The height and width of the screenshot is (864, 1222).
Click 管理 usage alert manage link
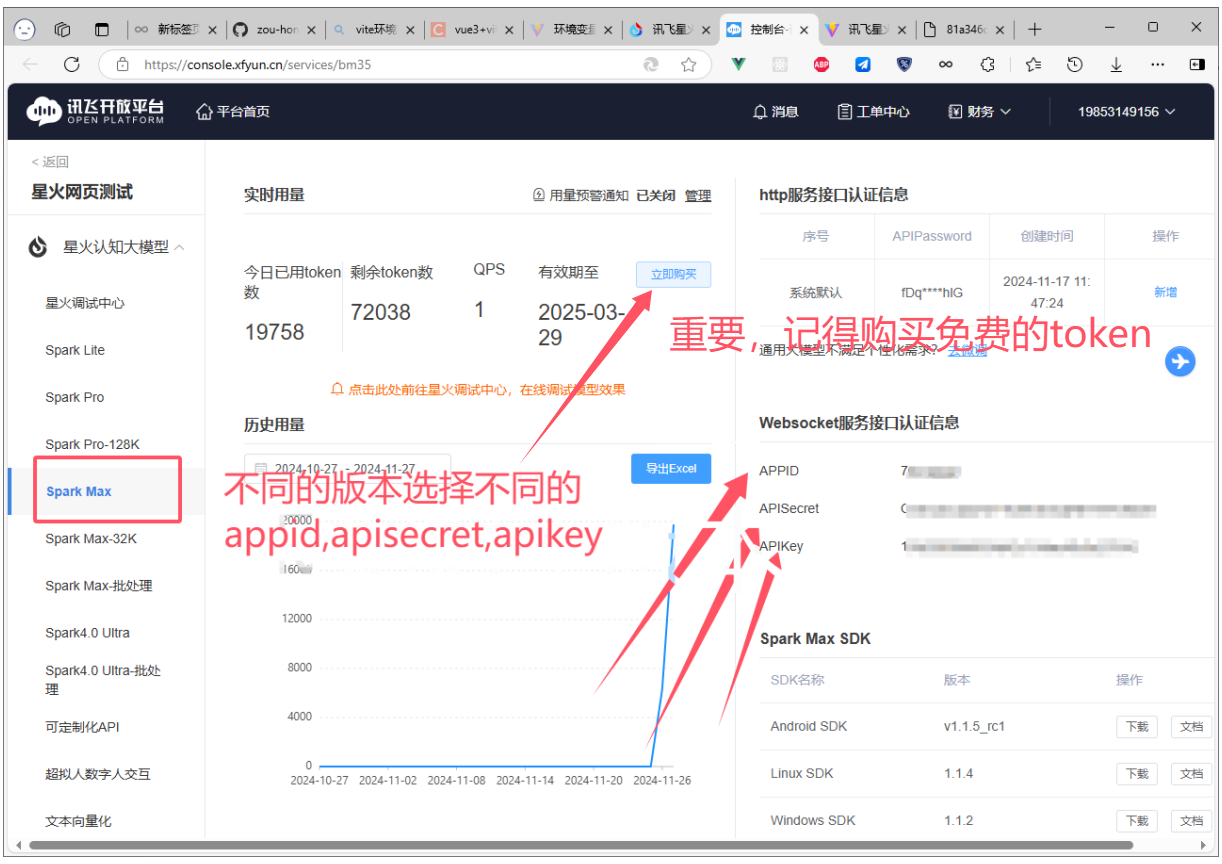698,196
